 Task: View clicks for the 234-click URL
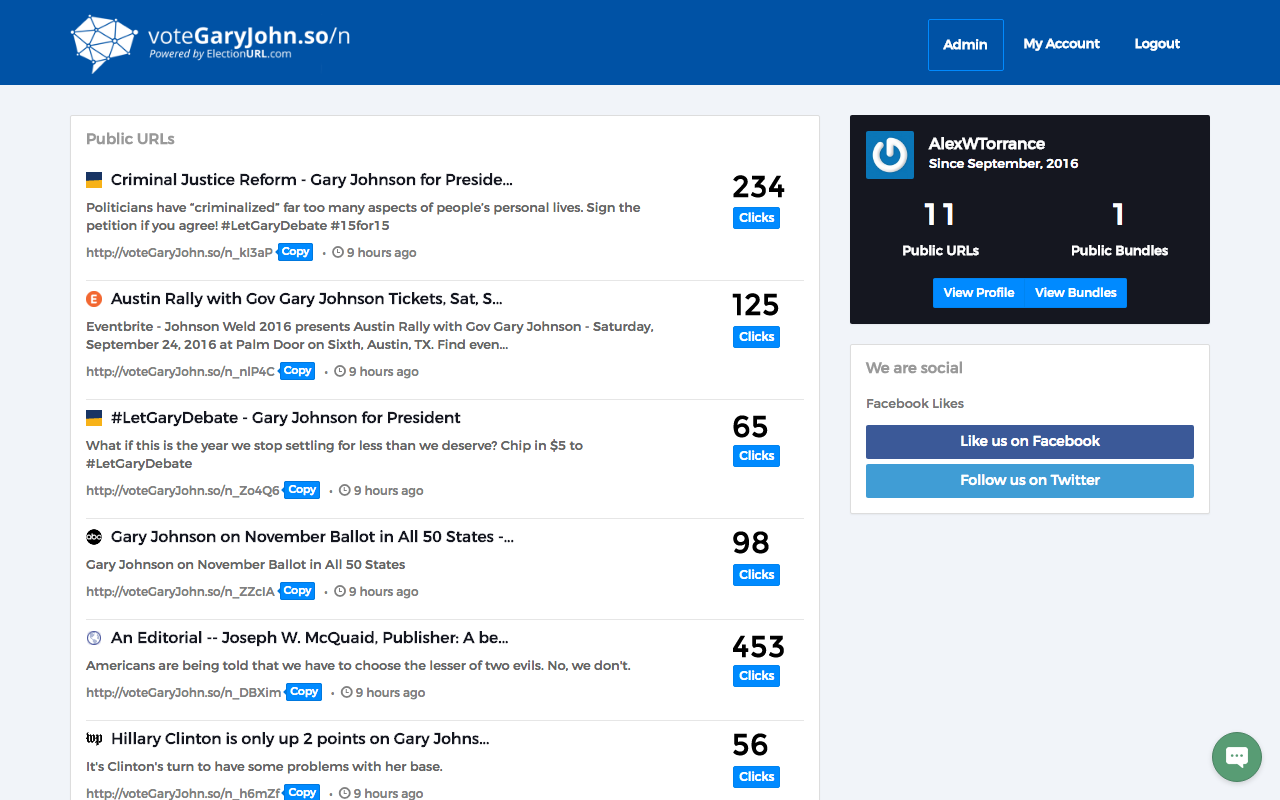point(756,218)
